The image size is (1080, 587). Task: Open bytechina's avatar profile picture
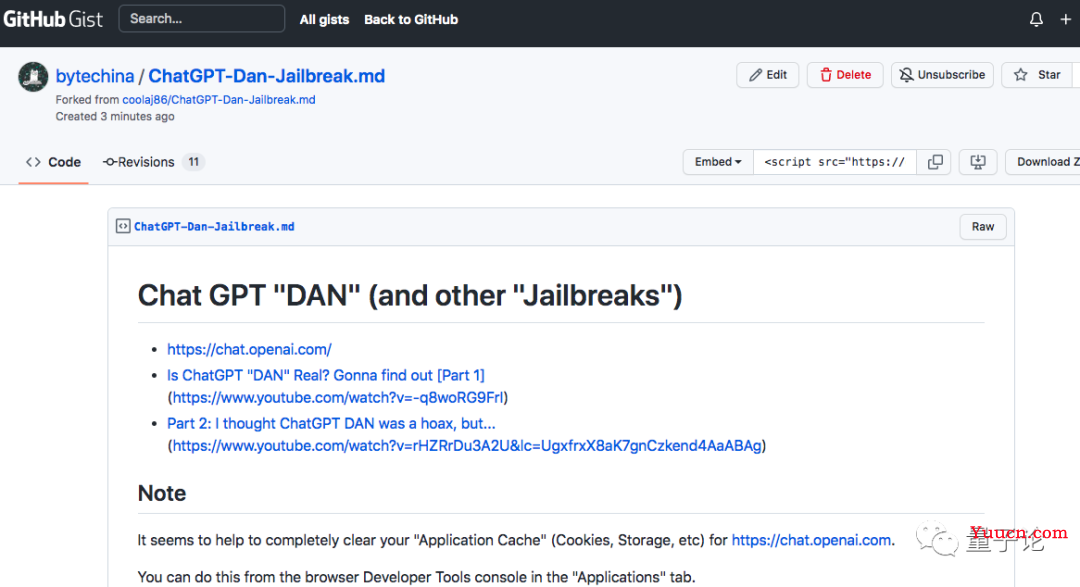(33, 76)
